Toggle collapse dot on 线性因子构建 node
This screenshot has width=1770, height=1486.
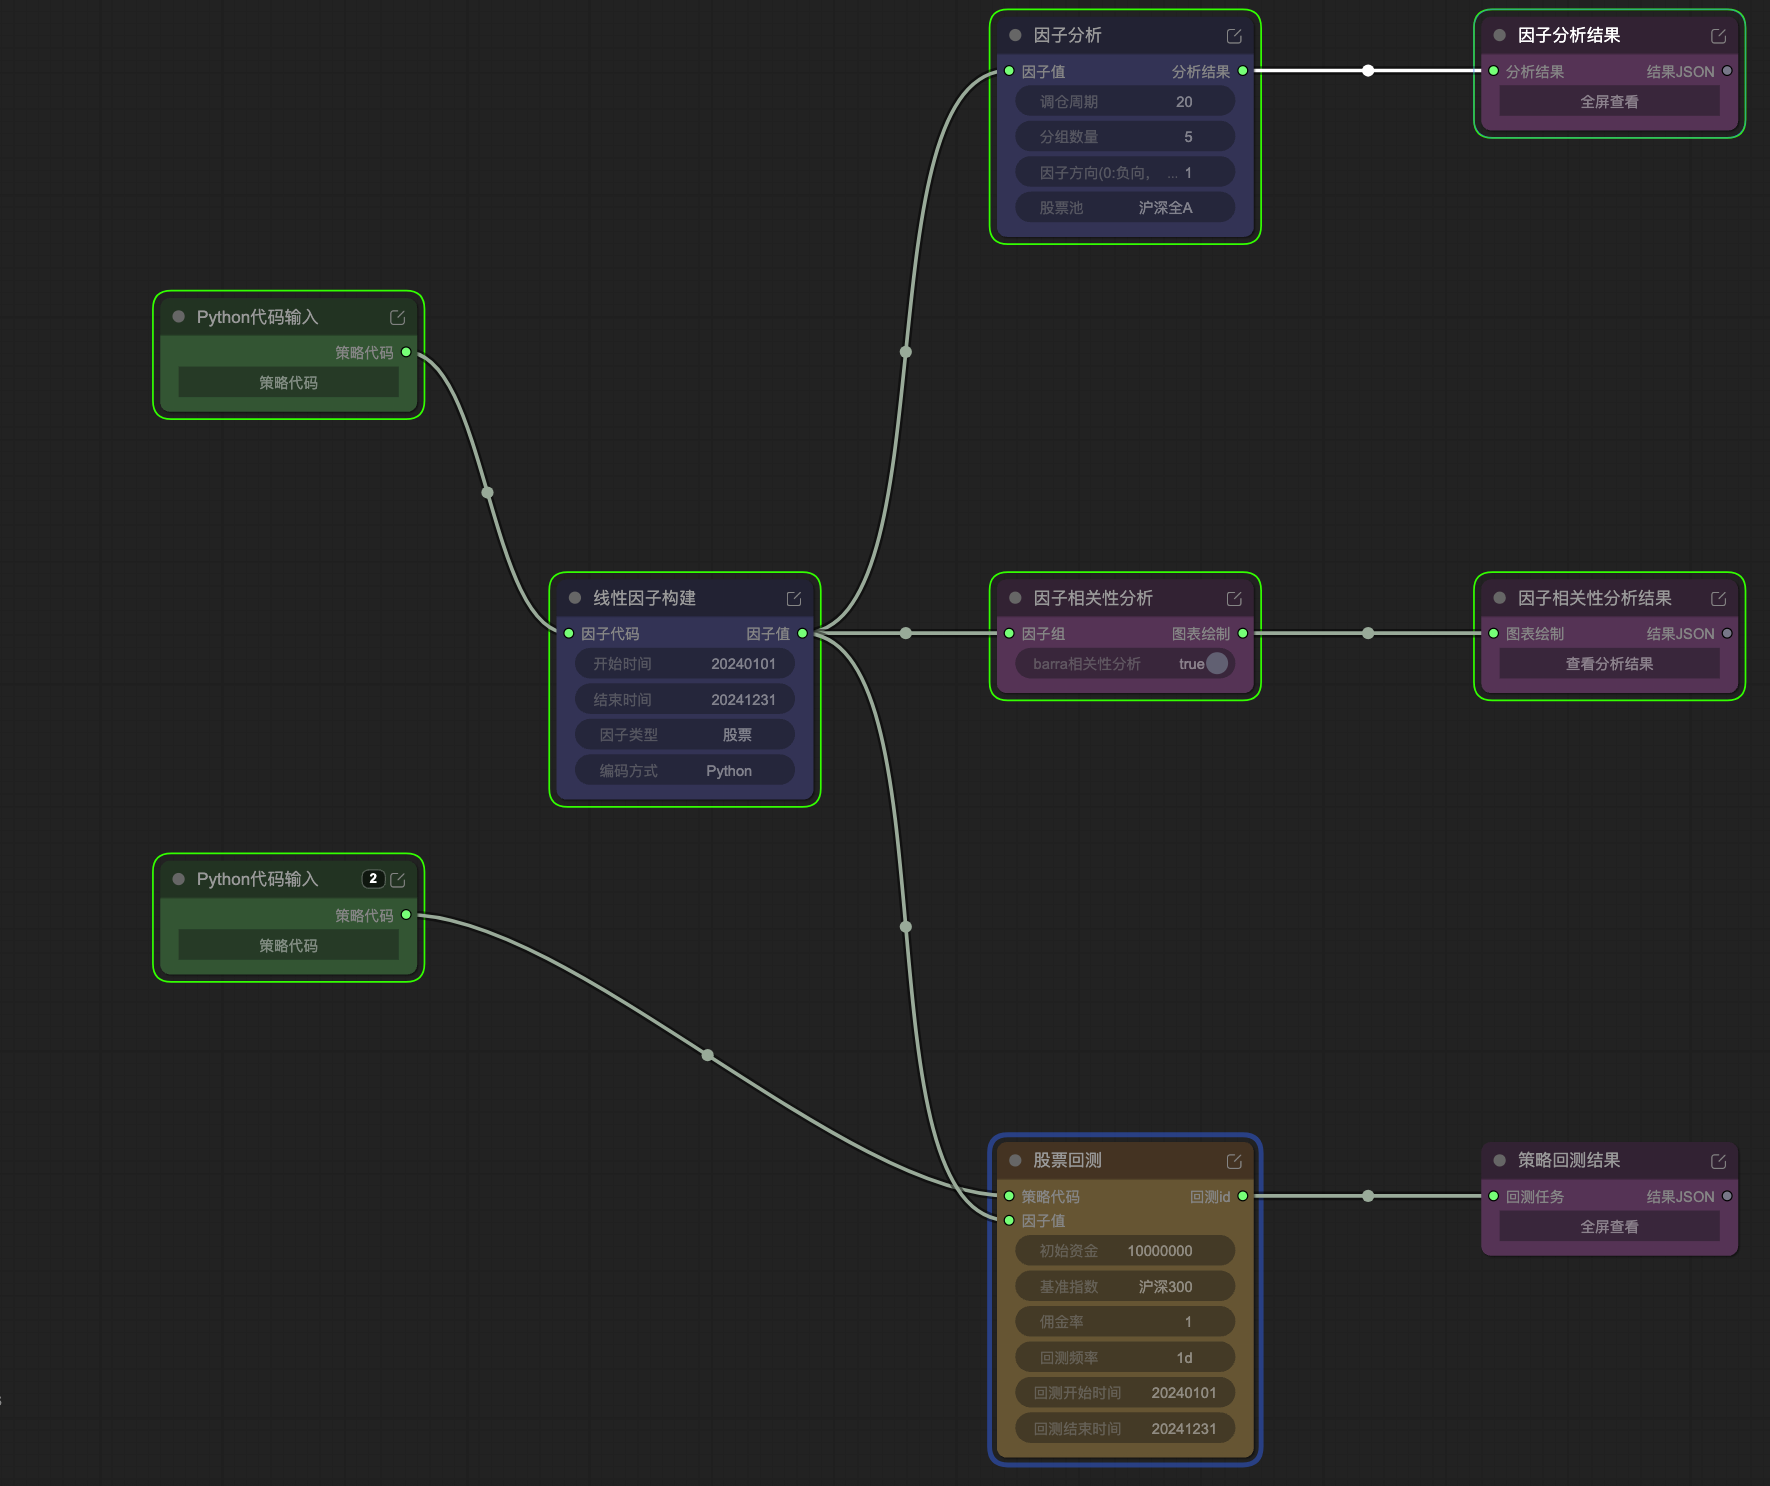pyautogui.click(x=575, y=598)
